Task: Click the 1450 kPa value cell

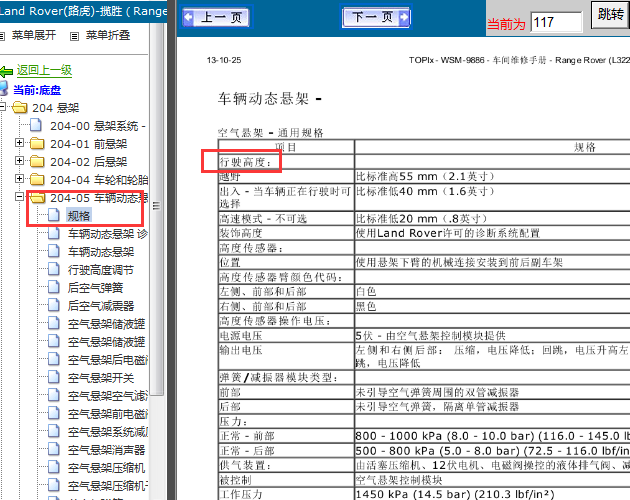Action: point(492,494)
